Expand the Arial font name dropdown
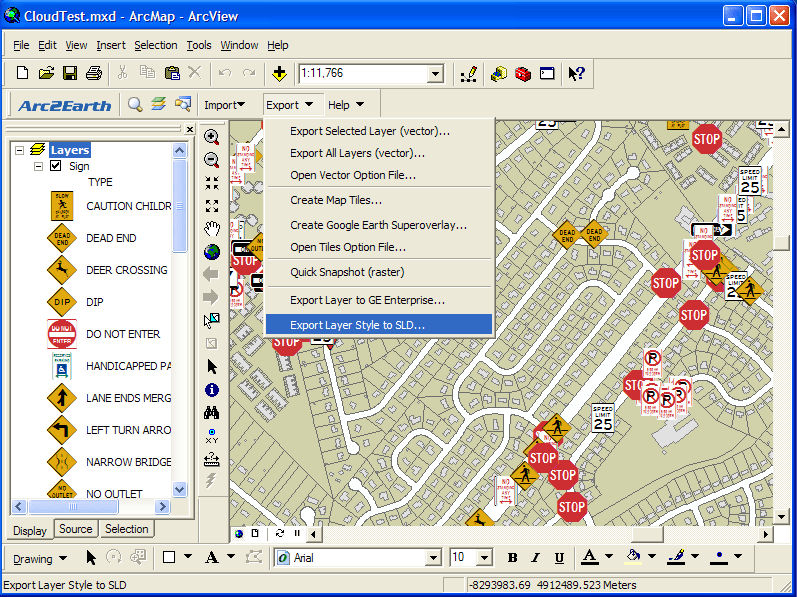The image size is (797, 597). (433, 558)
